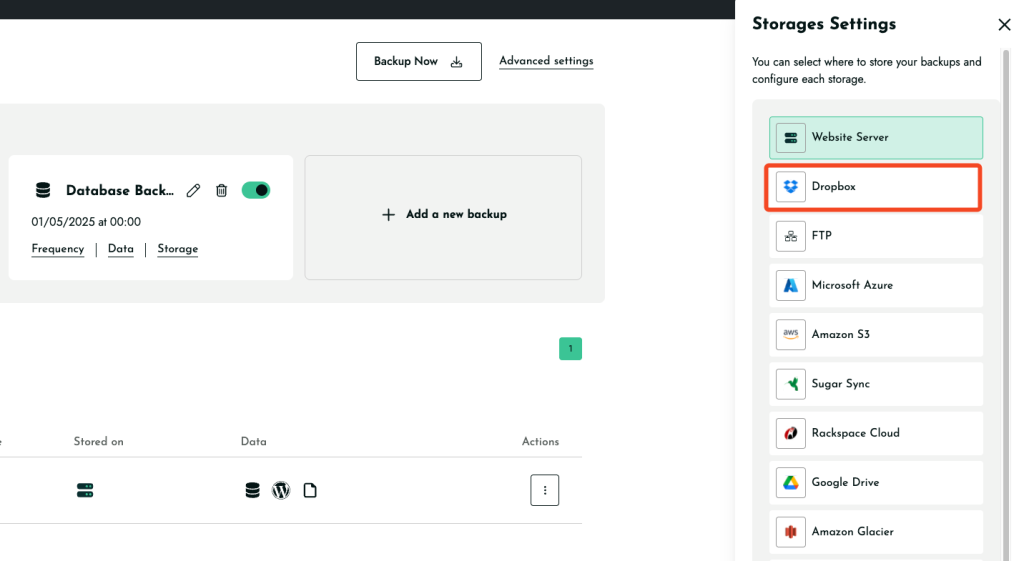Select Website Server storage
1024x561 pixels.
876,138
